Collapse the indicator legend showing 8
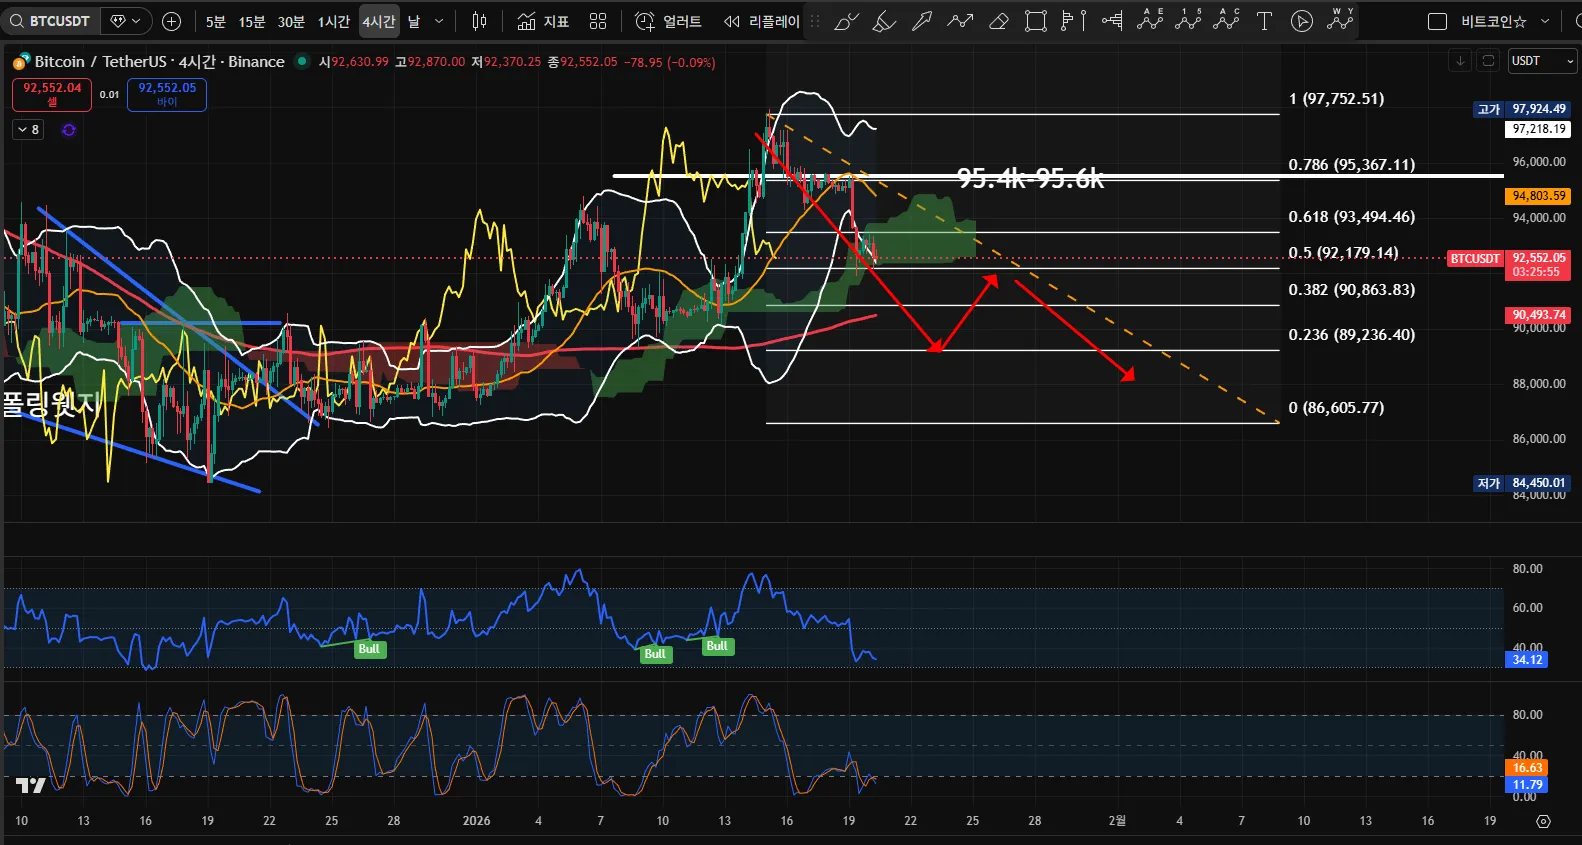This screenshot has height=845, width=1582. [28, 130]
